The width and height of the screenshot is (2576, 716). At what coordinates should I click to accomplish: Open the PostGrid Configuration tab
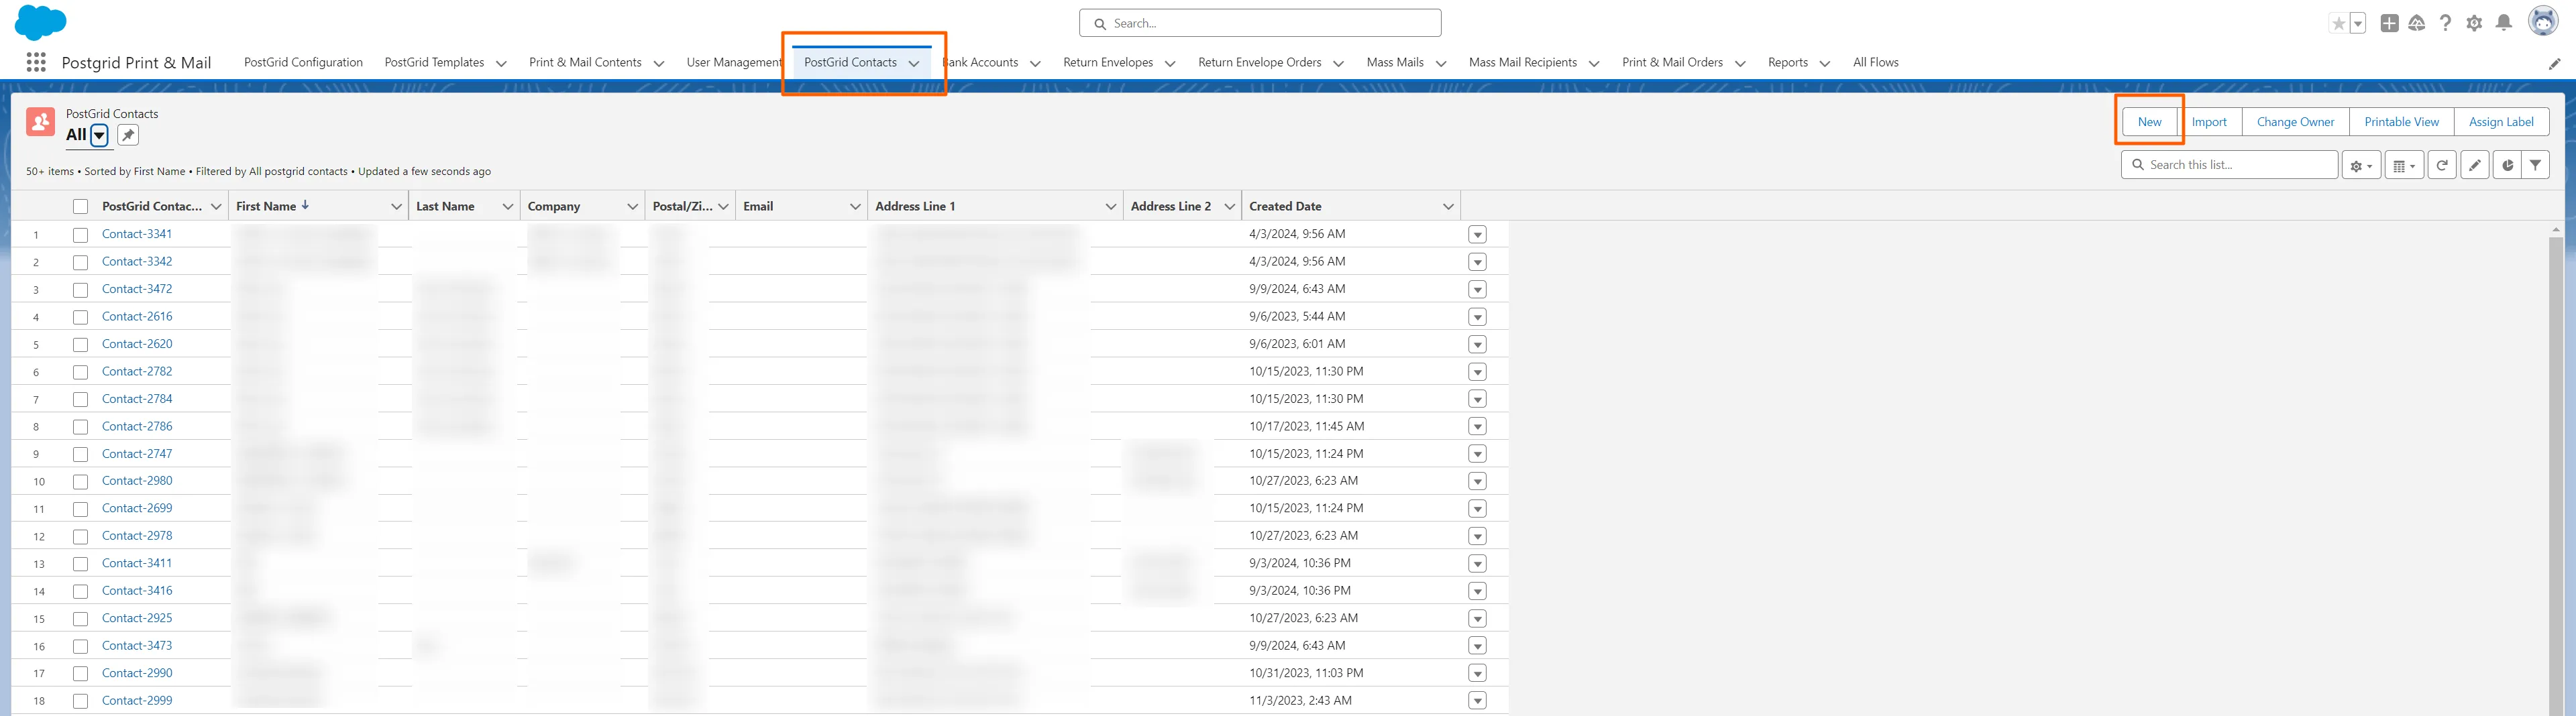[x=303, y=62]
